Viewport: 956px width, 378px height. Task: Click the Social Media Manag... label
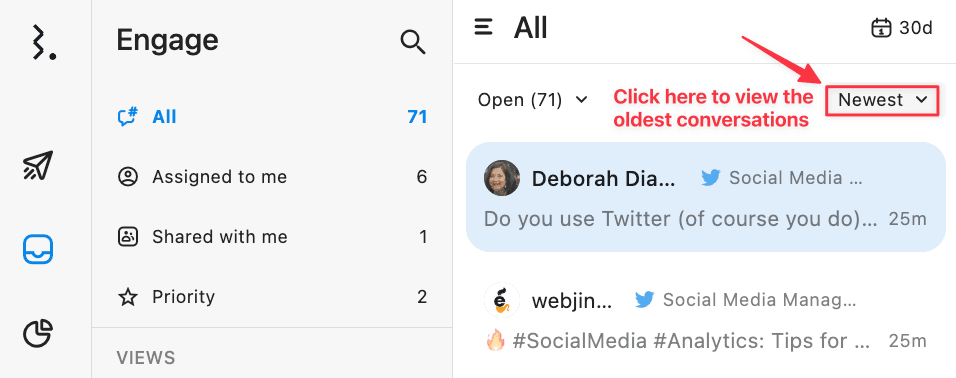coord(760,300)
